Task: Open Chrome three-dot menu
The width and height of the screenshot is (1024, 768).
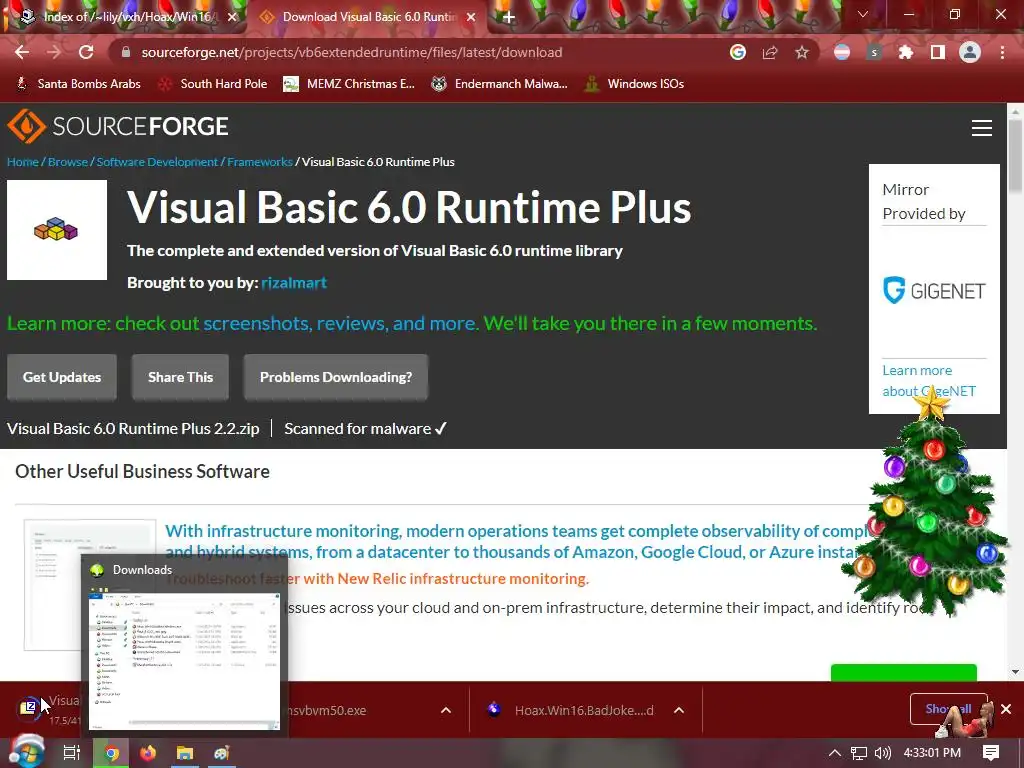Action: (1002, 52)
